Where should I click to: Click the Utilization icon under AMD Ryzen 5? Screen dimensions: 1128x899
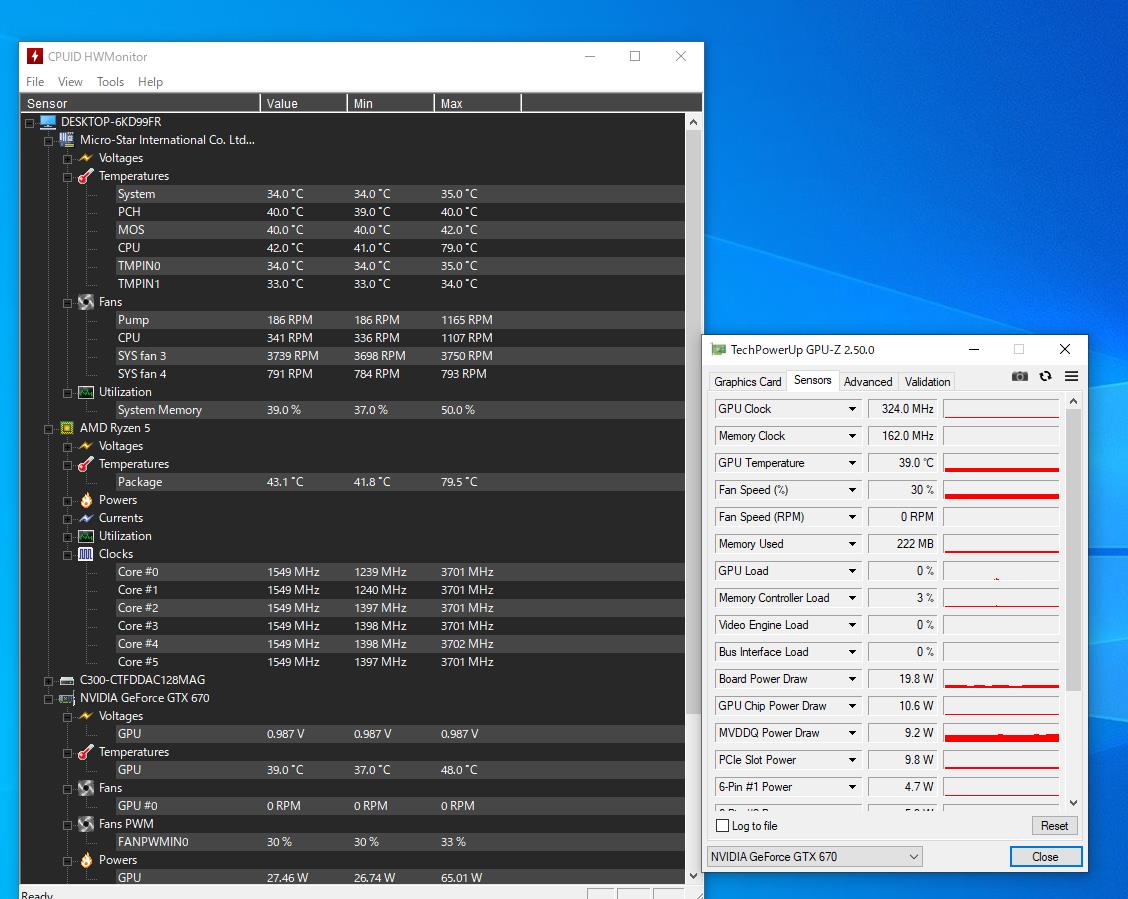coord(86,536)
